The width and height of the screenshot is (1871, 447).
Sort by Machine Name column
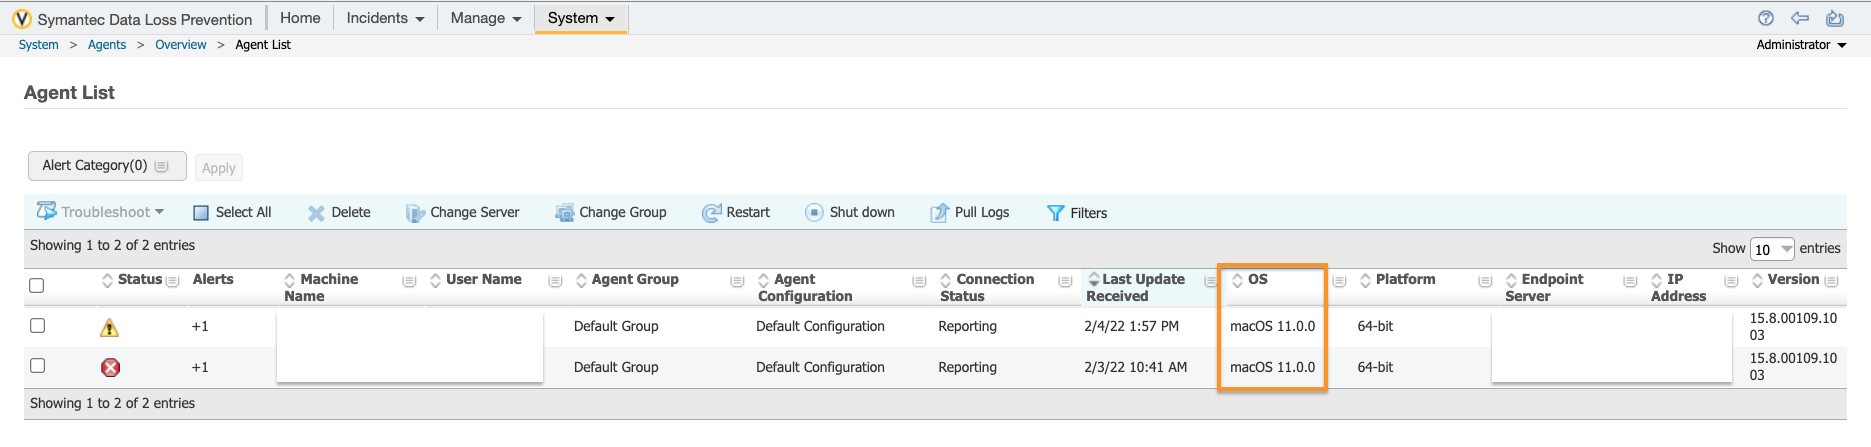pyautogui.click(x=289, y=280)
